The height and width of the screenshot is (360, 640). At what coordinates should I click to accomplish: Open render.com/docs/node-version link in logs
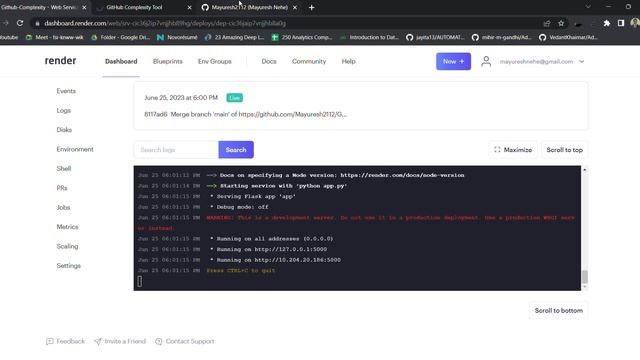click(x=402, y=175)
